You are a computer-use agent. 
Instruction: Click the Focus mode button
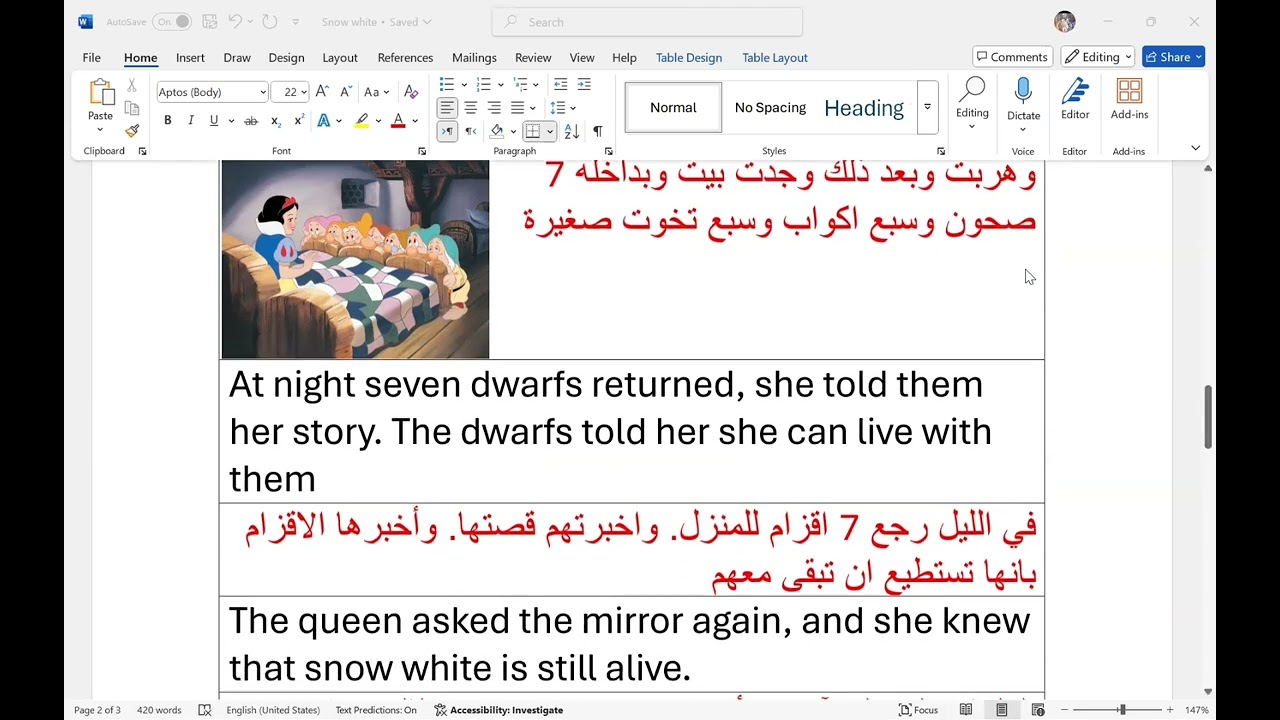919,710
